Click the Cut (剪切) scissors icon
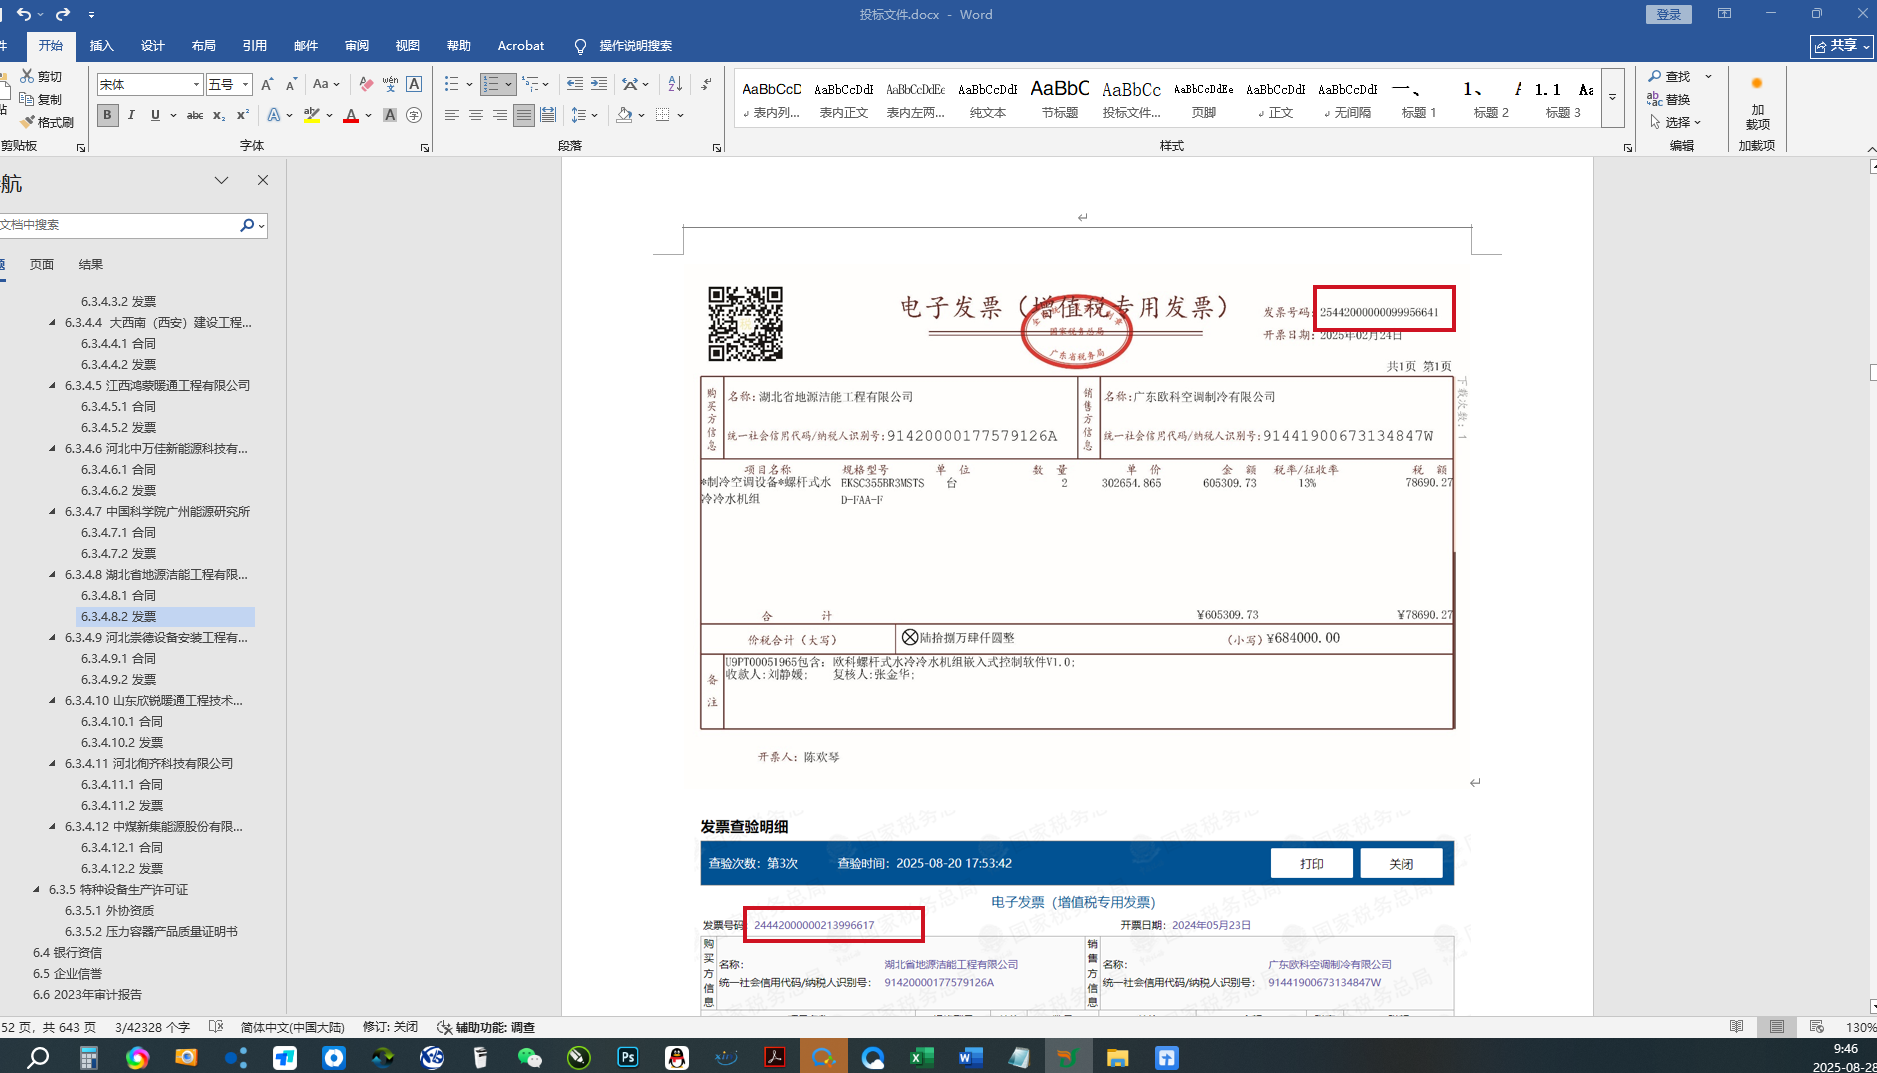Viewport: 1877px width, 1073px height. point(27,76)
